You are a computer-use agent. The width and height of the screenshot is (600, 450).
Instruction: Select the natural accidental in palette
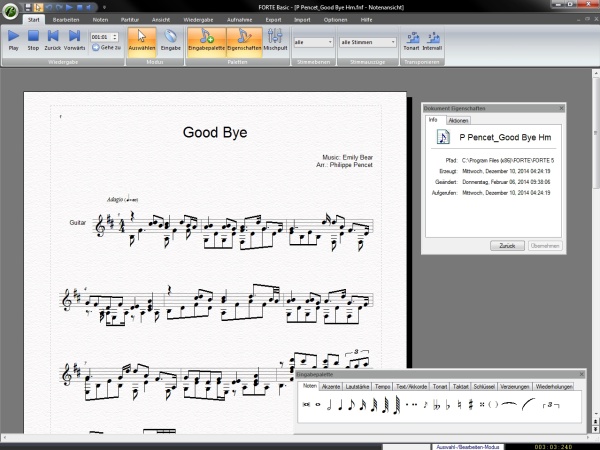(x=459, y=405)
